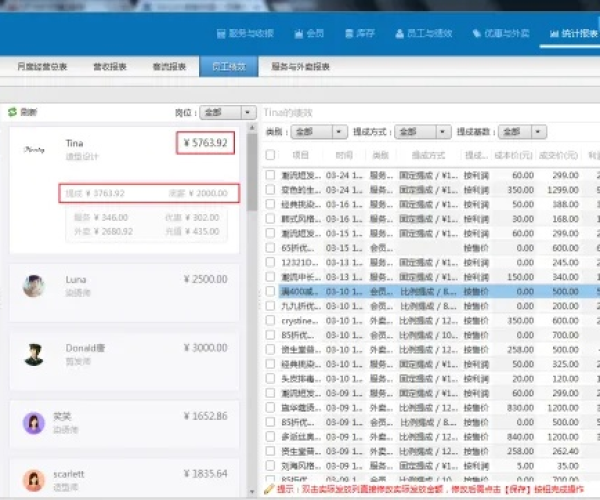Open 服务与收银 in the top navigation
600x500 pixels.
click(245, 33)
